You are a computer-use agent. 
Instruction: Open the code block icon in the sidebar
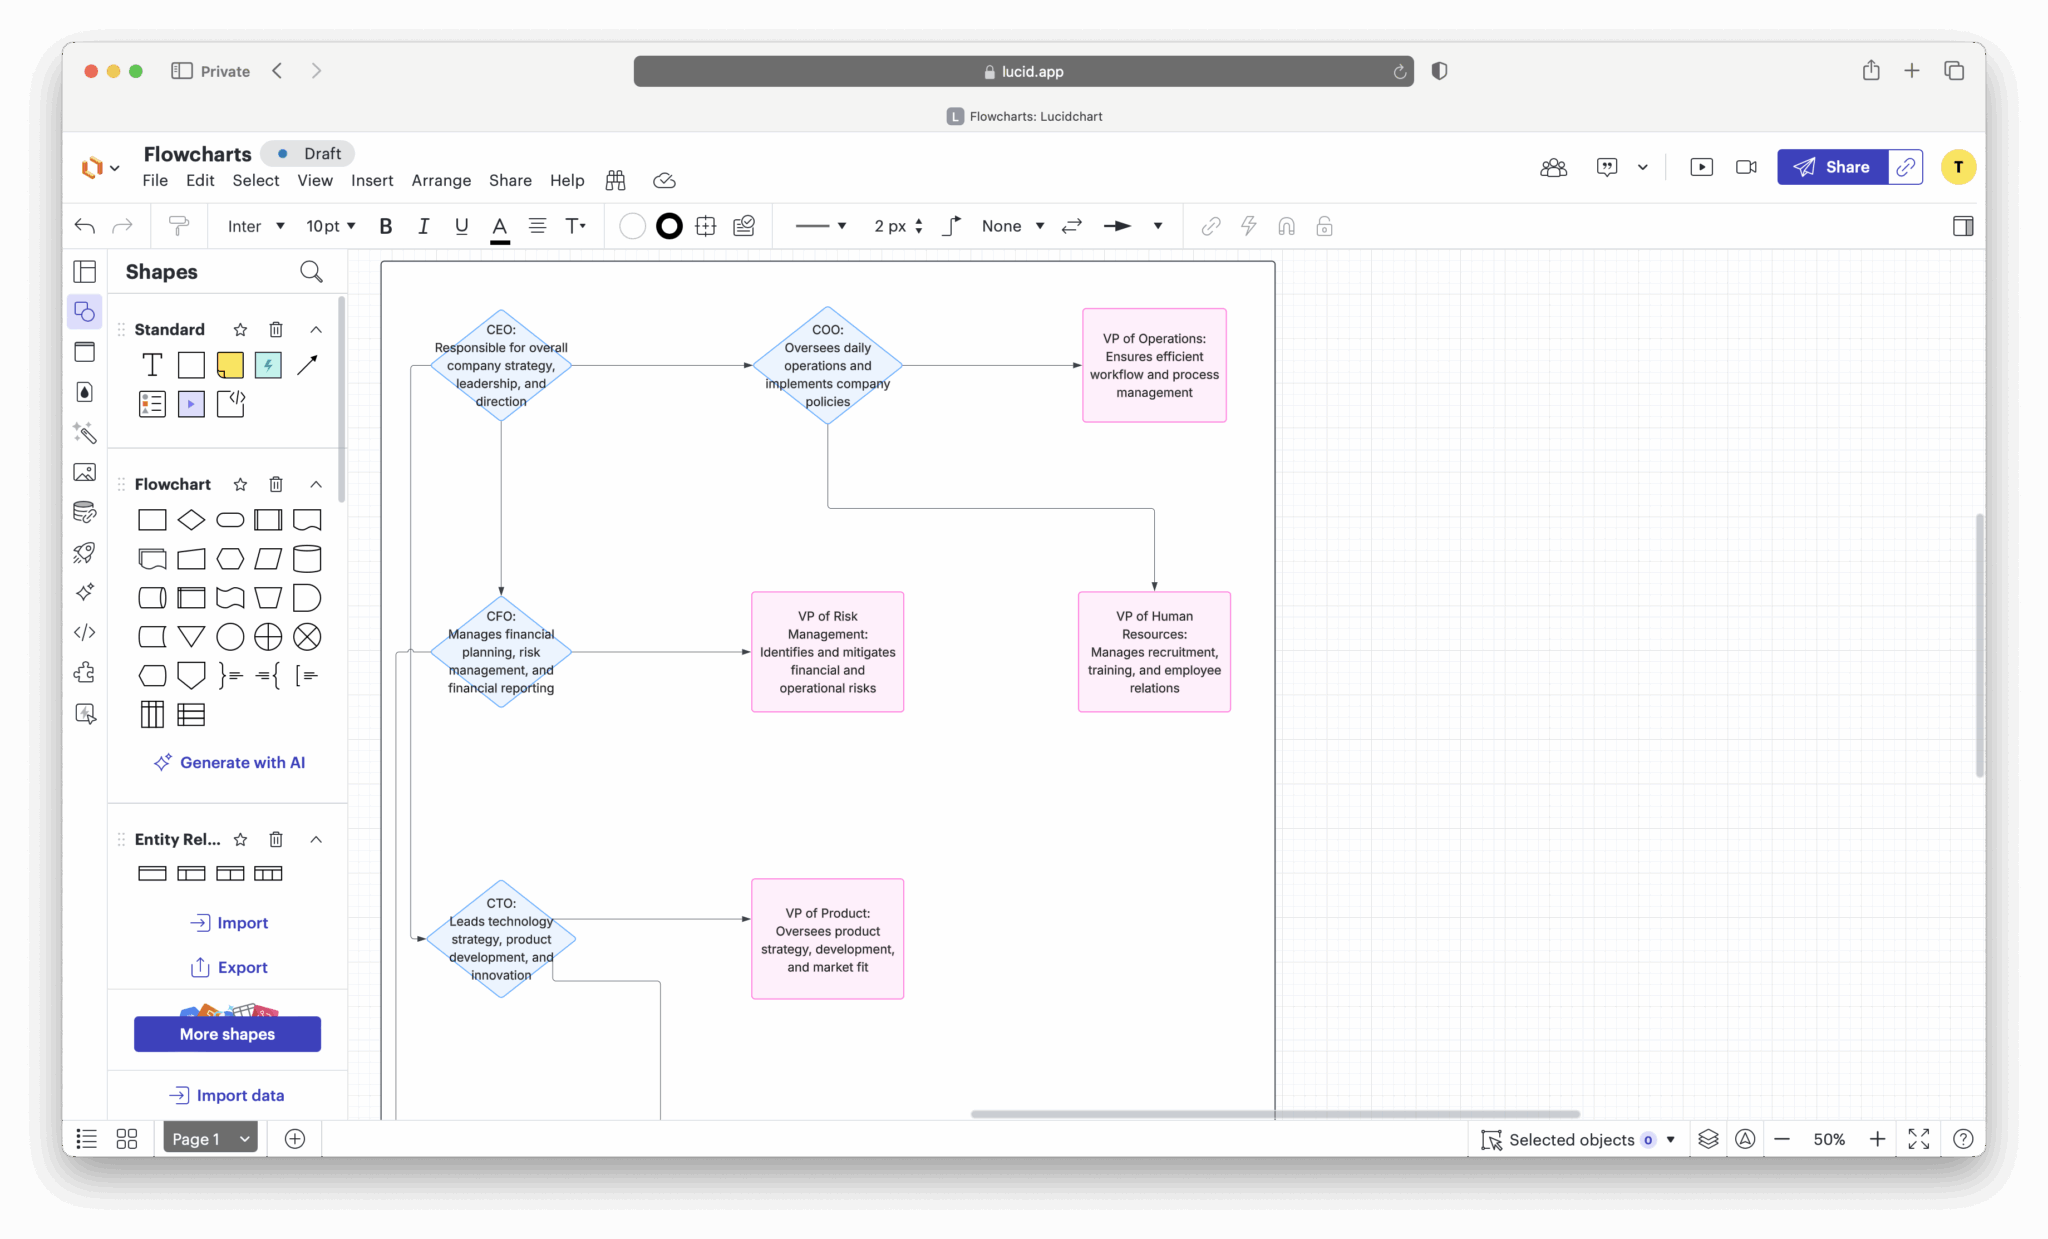(x=85, y=632)
